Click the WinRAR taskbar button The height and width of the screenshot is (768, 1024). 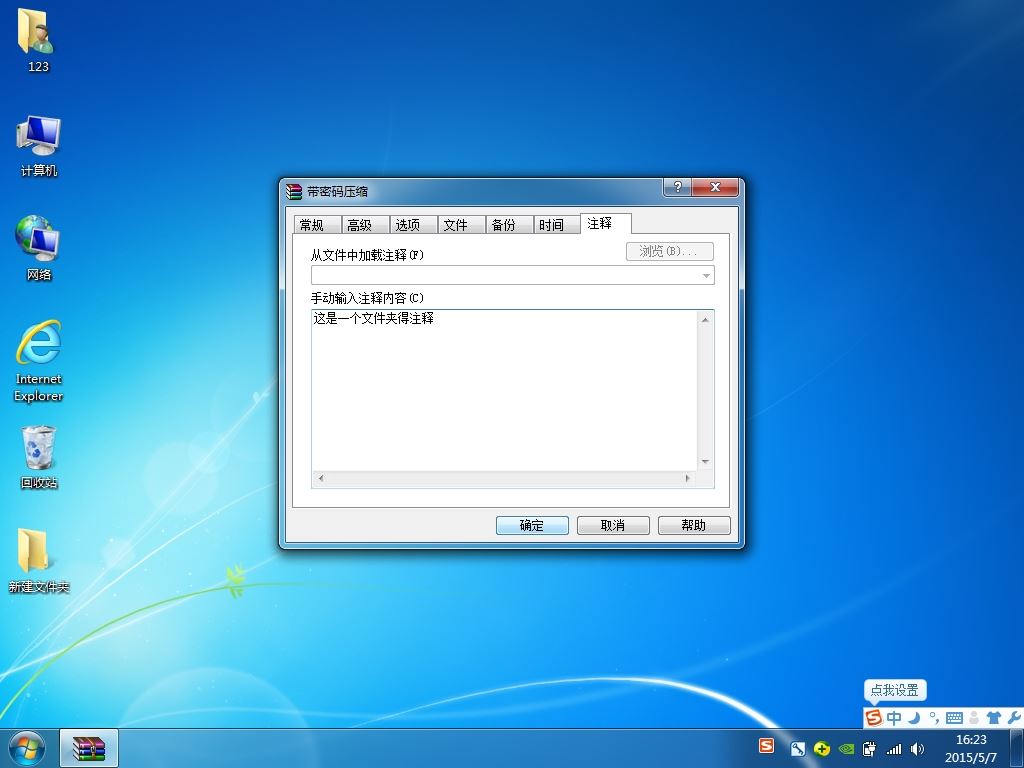[89, 748]
